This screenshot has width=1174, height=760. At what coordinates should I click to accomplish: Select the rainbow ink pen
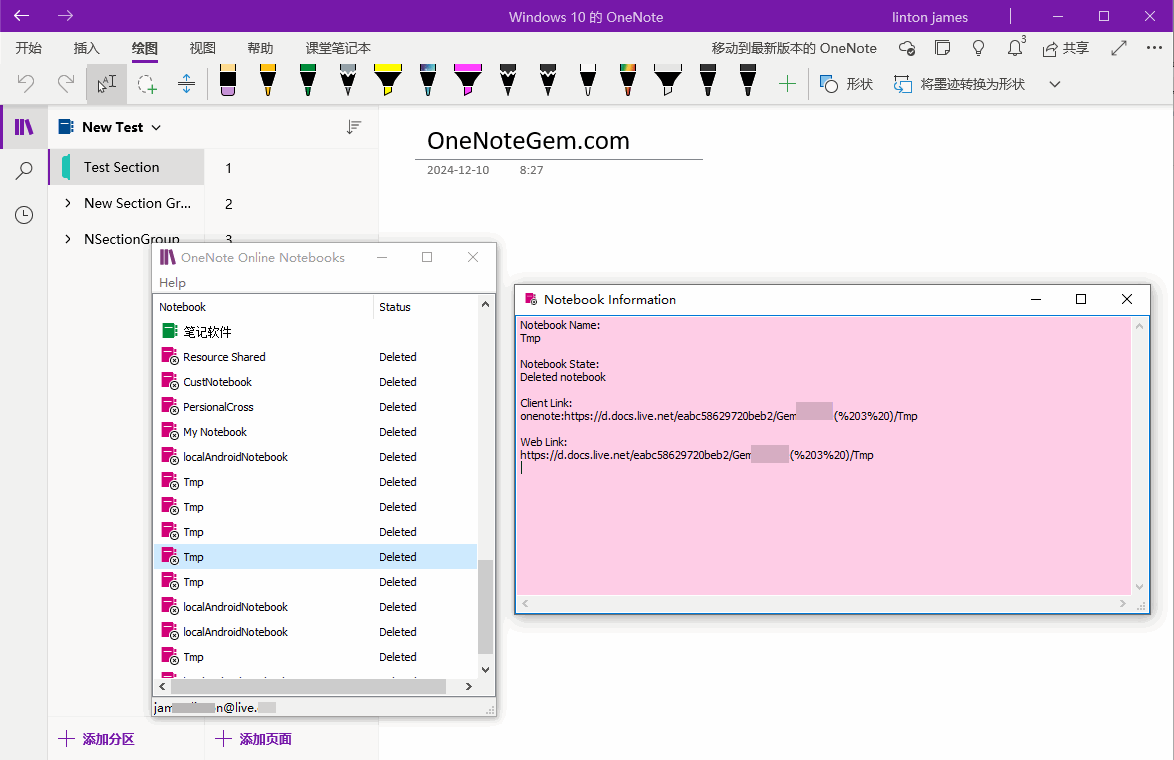pos(627,80)
